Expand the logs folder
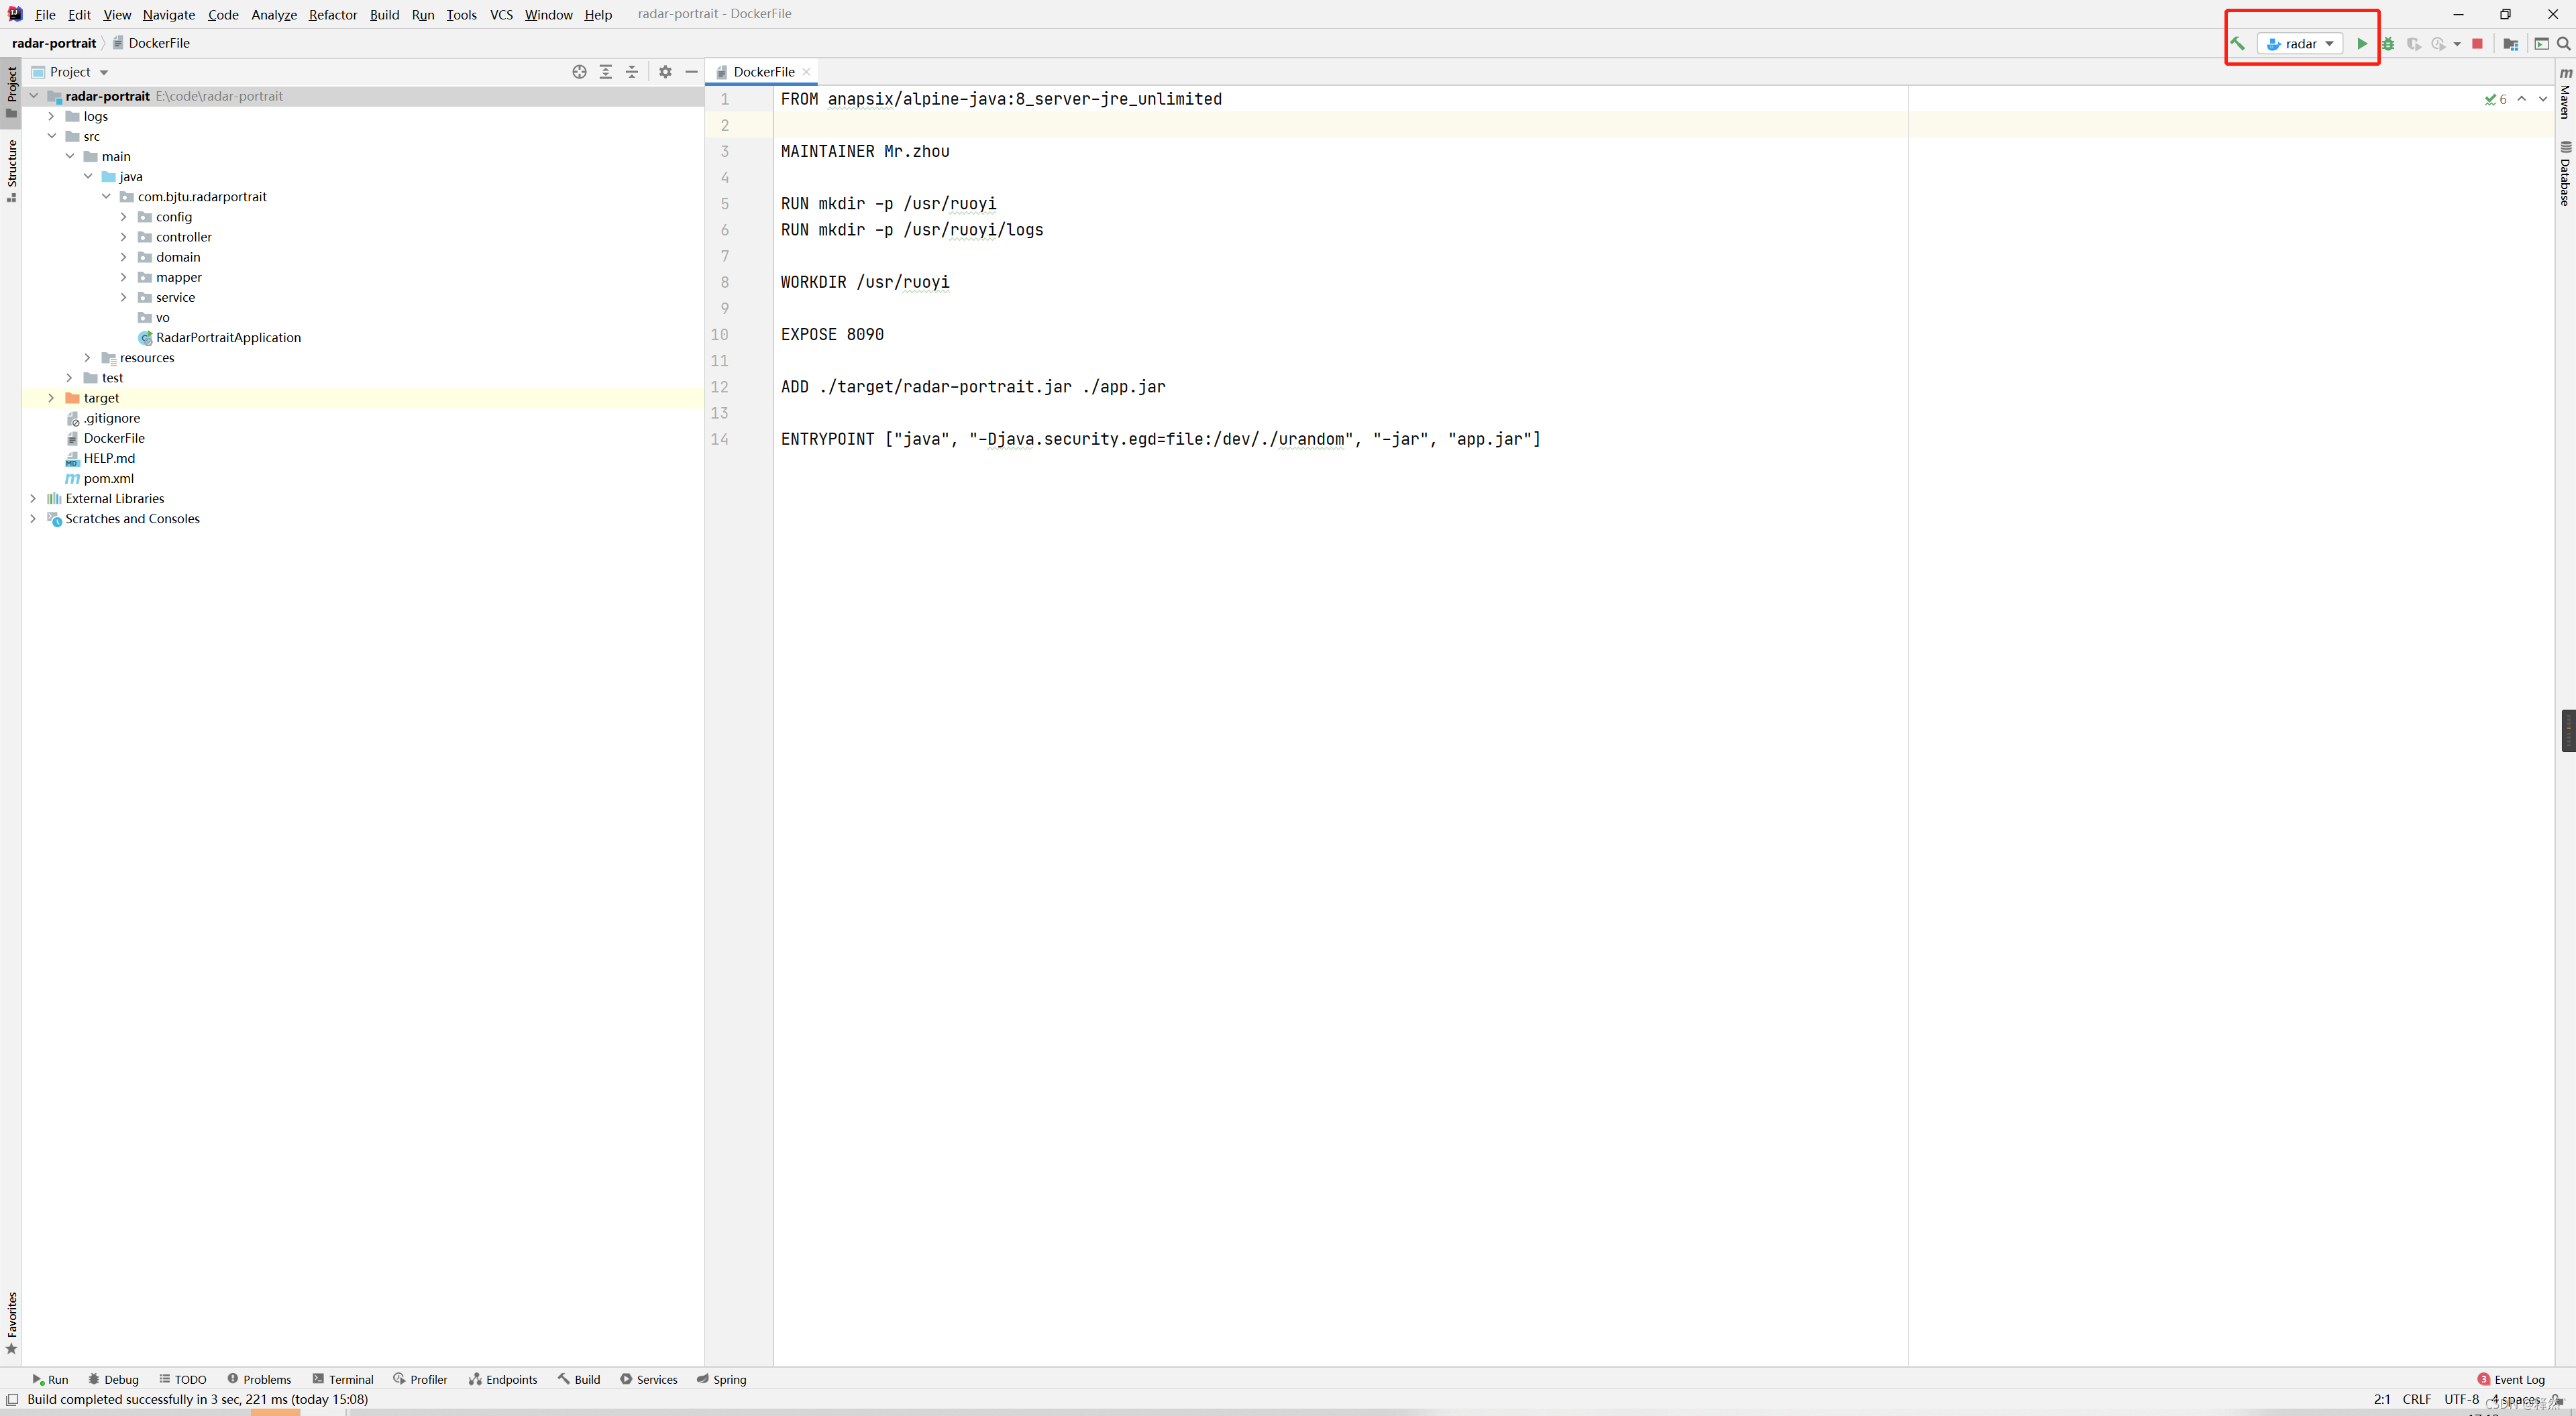The image size is (2576, 1416). 51,116
